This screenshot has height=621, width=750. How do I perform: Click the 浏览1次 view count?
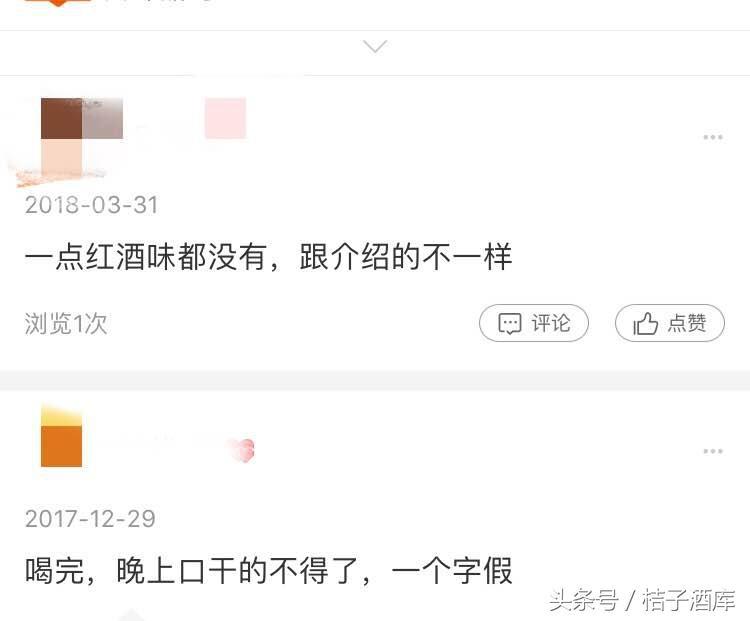pos(66,323)
